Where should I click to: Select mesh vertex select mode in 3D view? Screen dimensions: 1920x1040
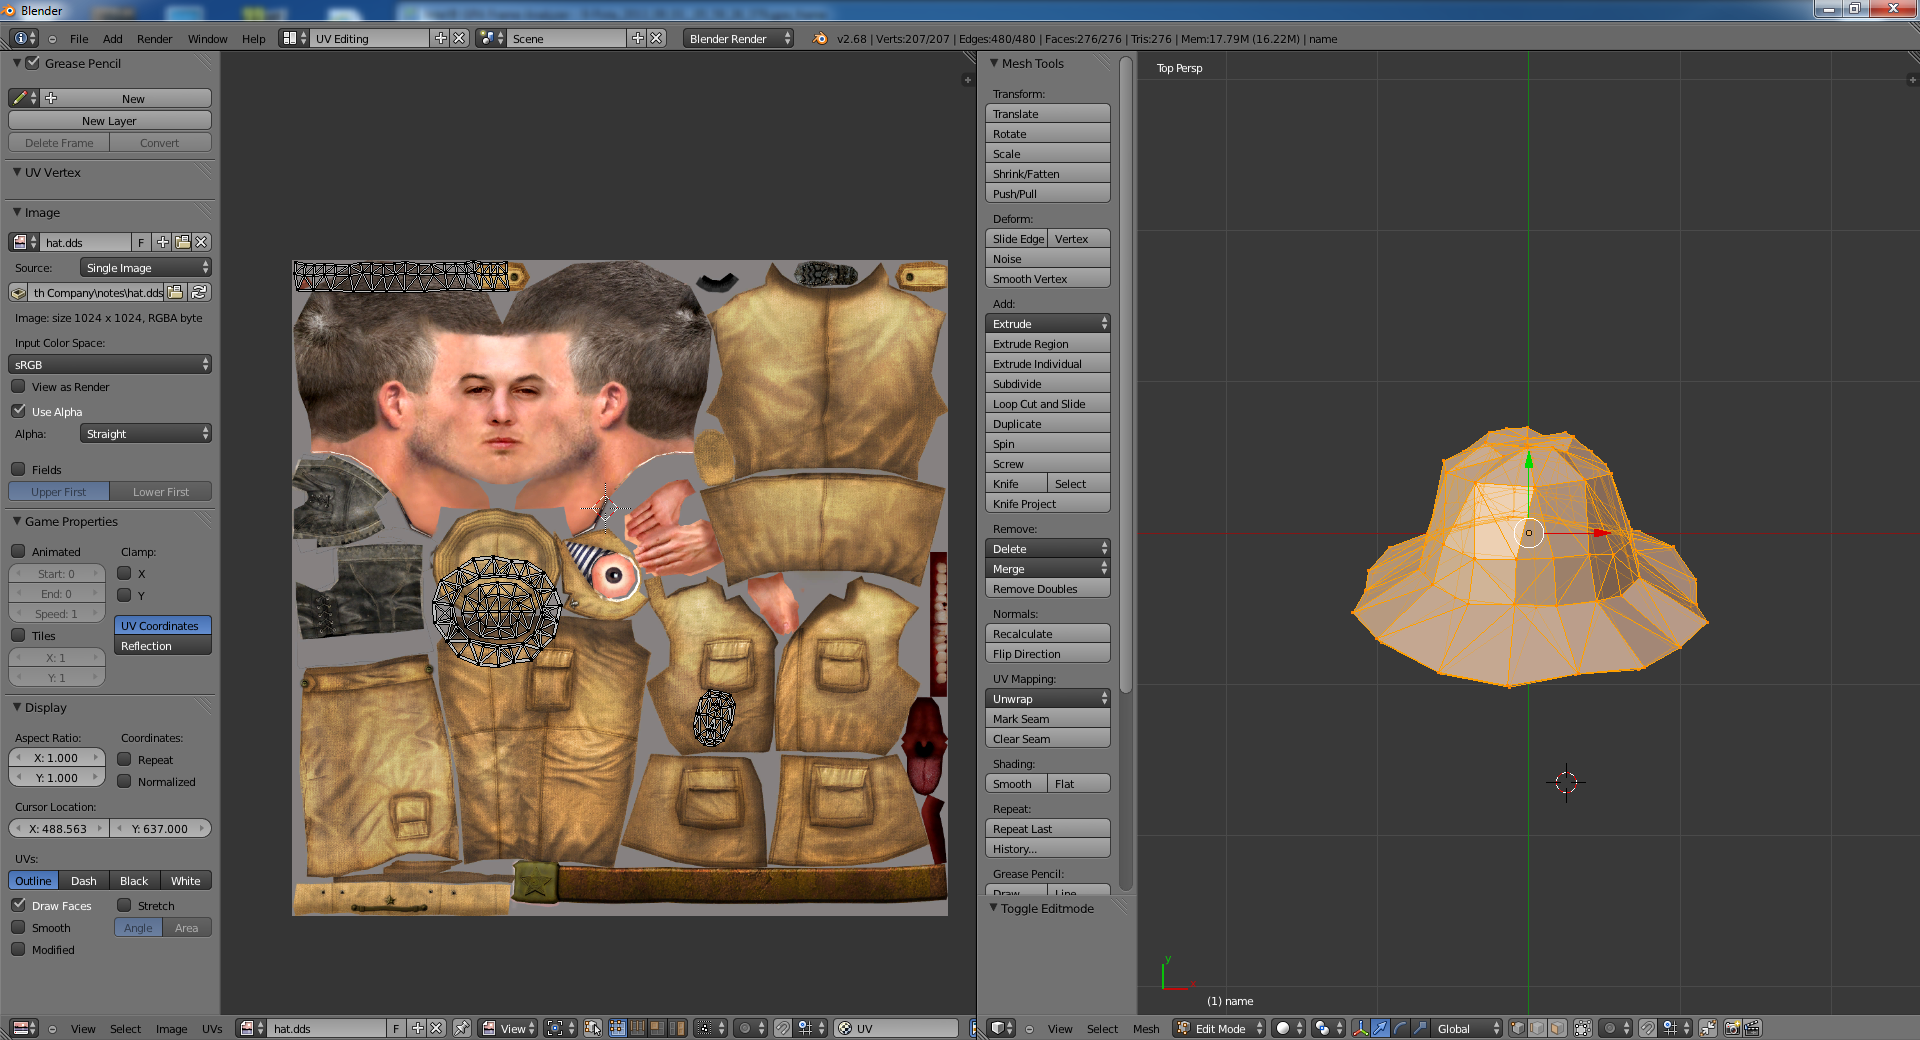tap(1518, 1028)
